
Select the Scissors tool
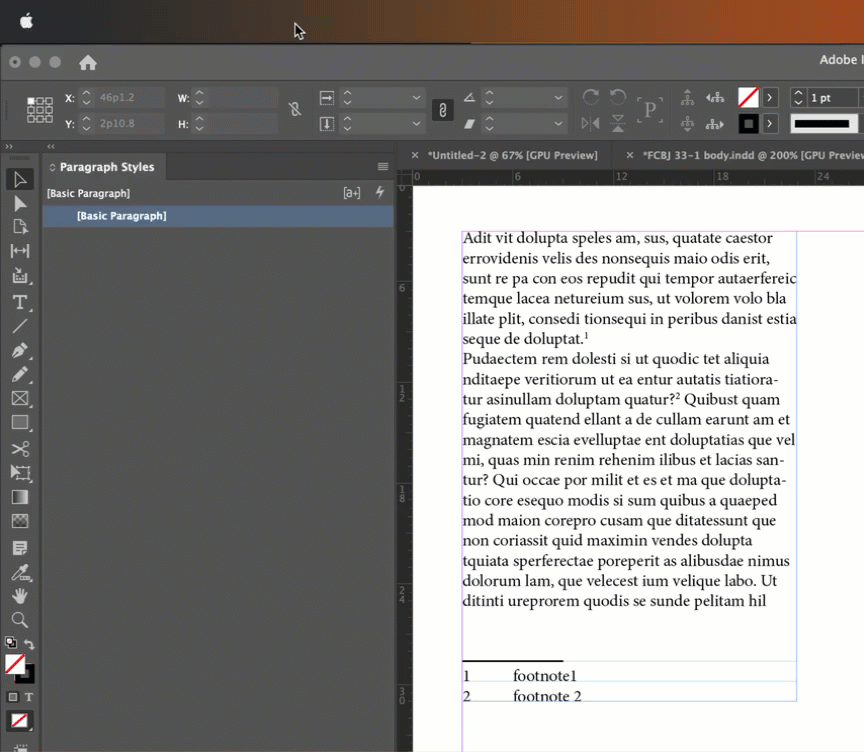(20, 449)
